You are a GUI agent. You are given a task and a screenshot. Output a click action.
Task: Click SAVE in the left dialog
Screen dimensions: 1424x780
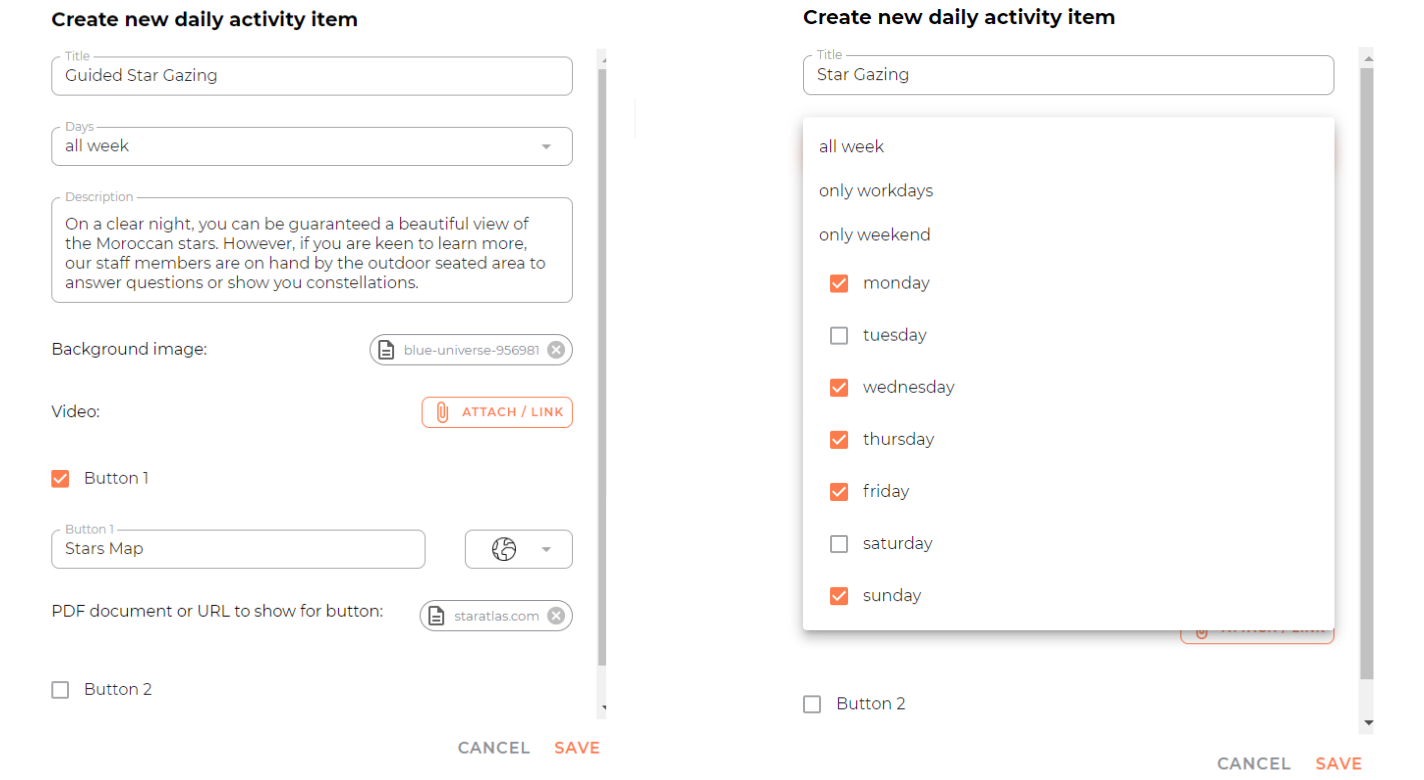(577, 747)
